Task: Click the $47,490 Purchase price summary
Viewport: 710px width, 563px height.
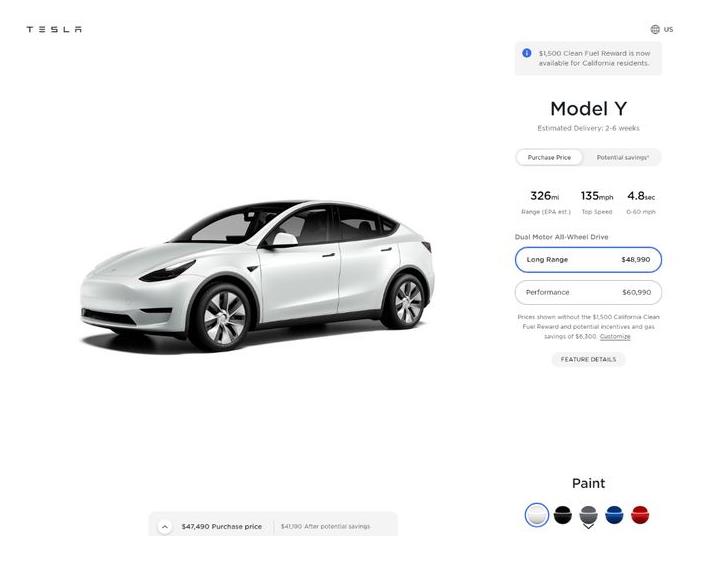Action: pos(221,527)
